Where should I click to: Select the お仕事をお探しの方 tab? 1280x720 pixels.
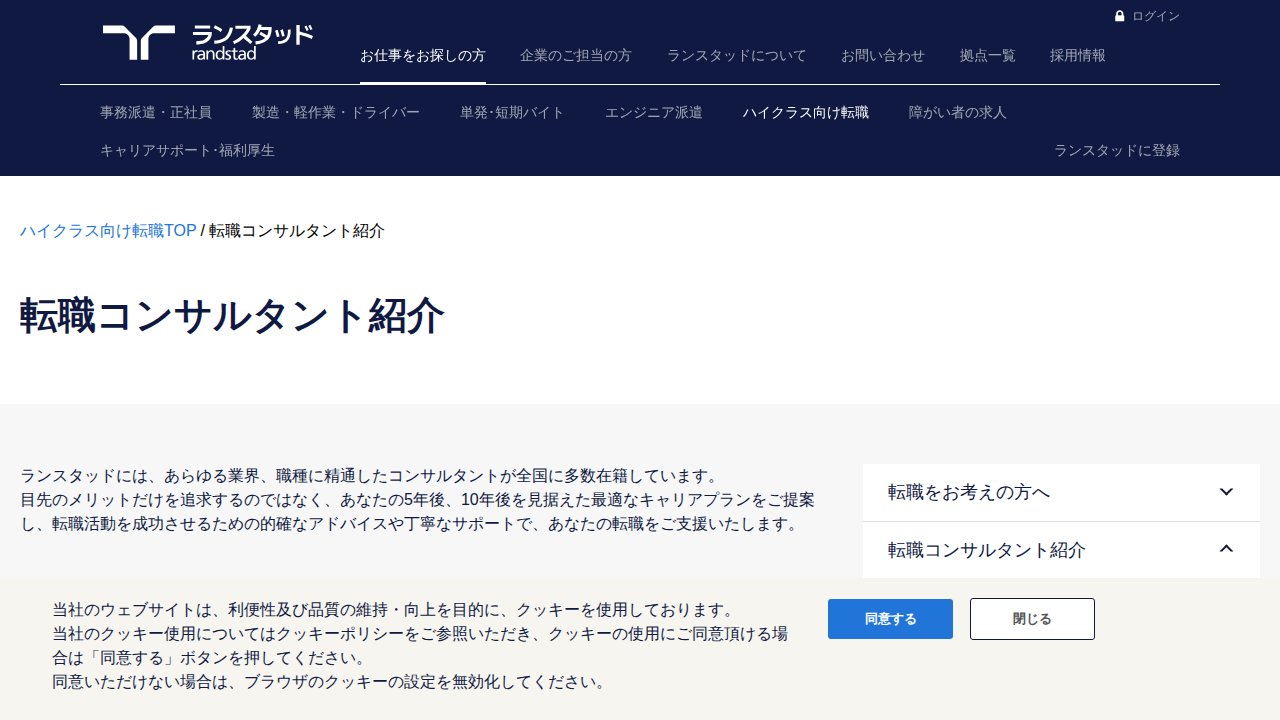coord(423,56)
